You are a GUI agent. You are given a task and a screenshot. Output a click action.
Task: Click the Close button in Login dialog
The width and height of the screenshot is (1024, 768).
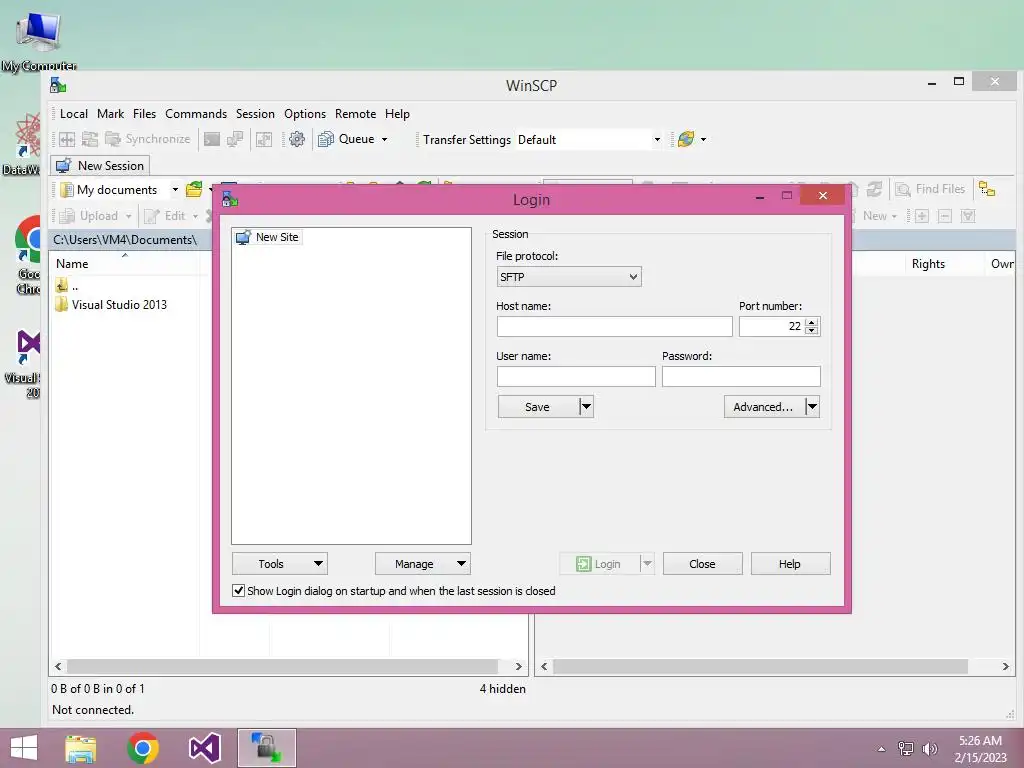(x=703, y=564)
